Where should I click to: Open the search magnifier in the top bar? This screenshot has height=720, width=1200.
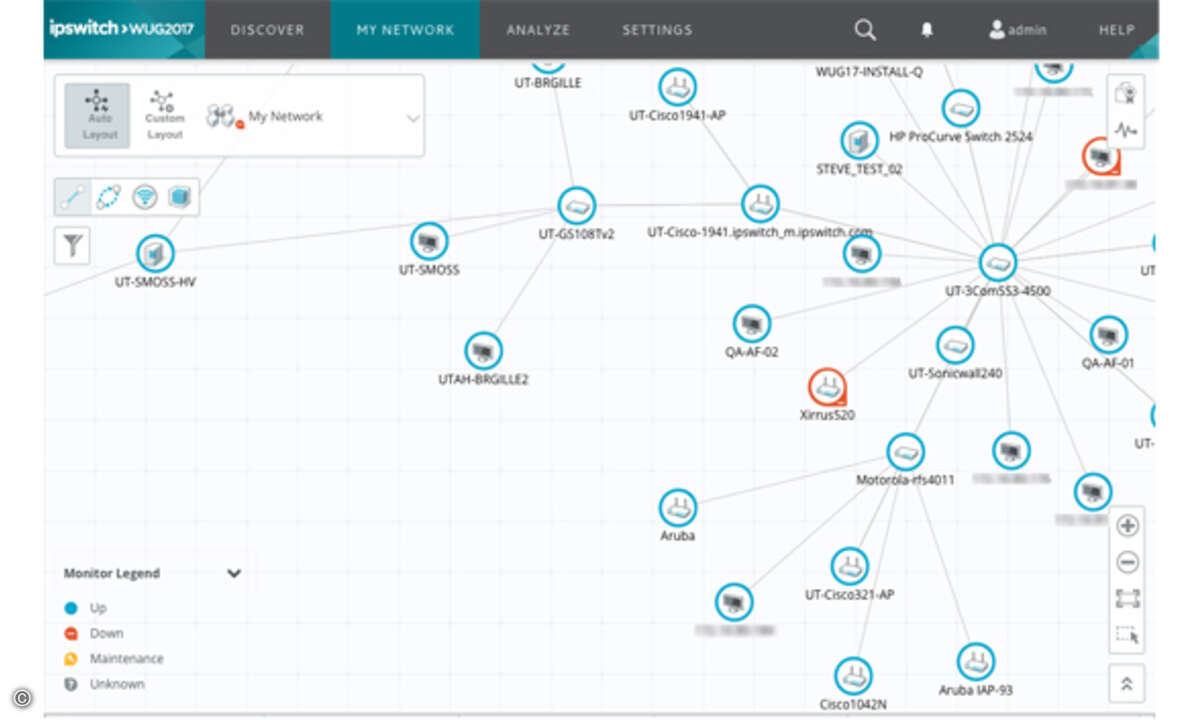coord(865,30)
